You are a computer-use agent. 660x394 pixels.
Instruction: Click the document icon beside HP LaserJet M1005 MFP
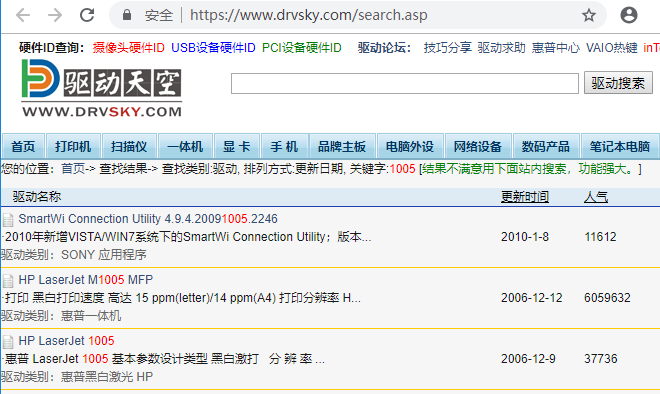[8, 281]
